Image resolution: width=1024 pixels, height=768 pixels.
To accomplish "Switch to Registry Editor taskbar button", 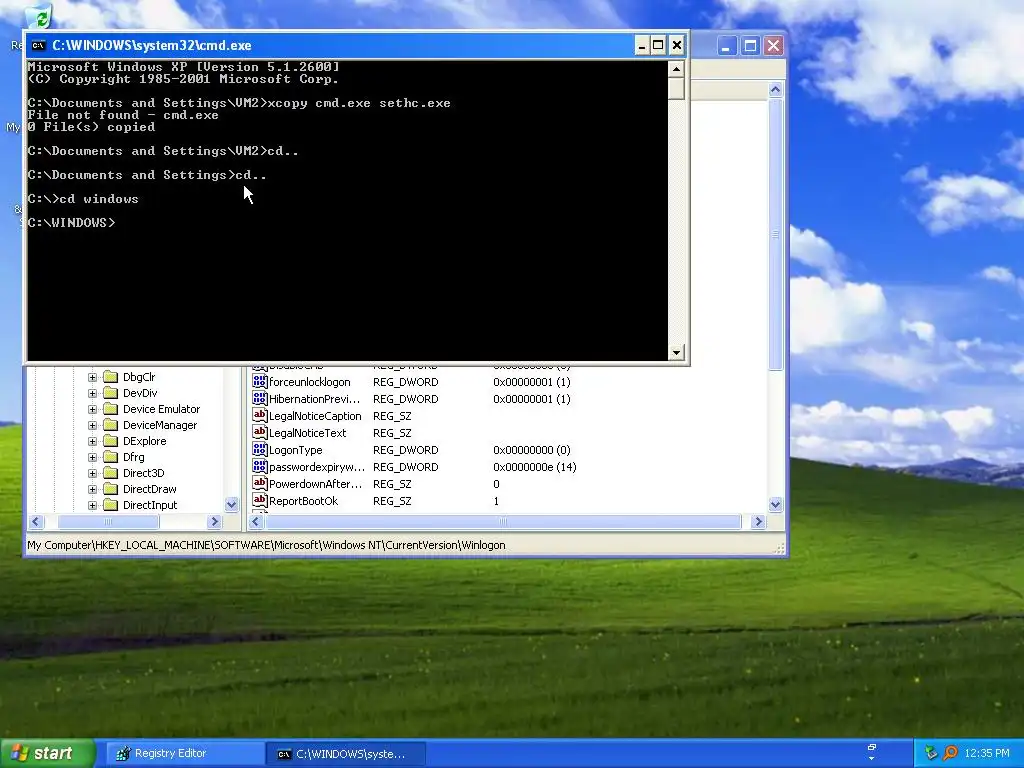I will [x=185, y=754].
